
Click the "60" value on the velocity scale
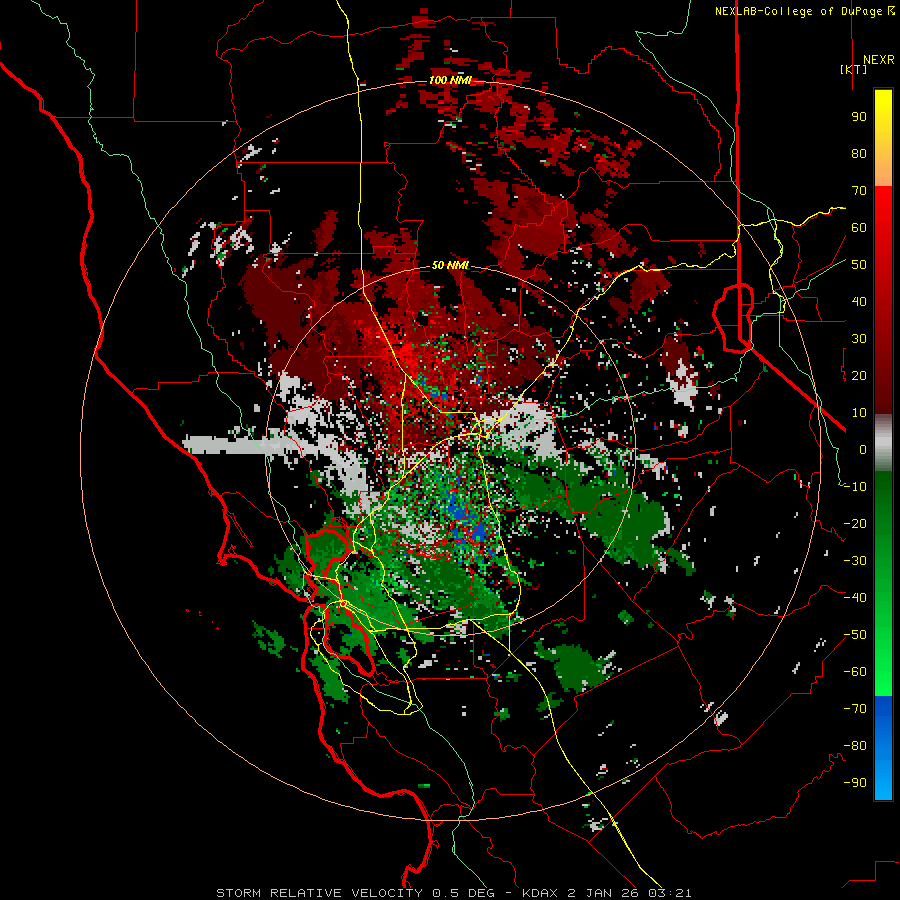coord(859,227)
